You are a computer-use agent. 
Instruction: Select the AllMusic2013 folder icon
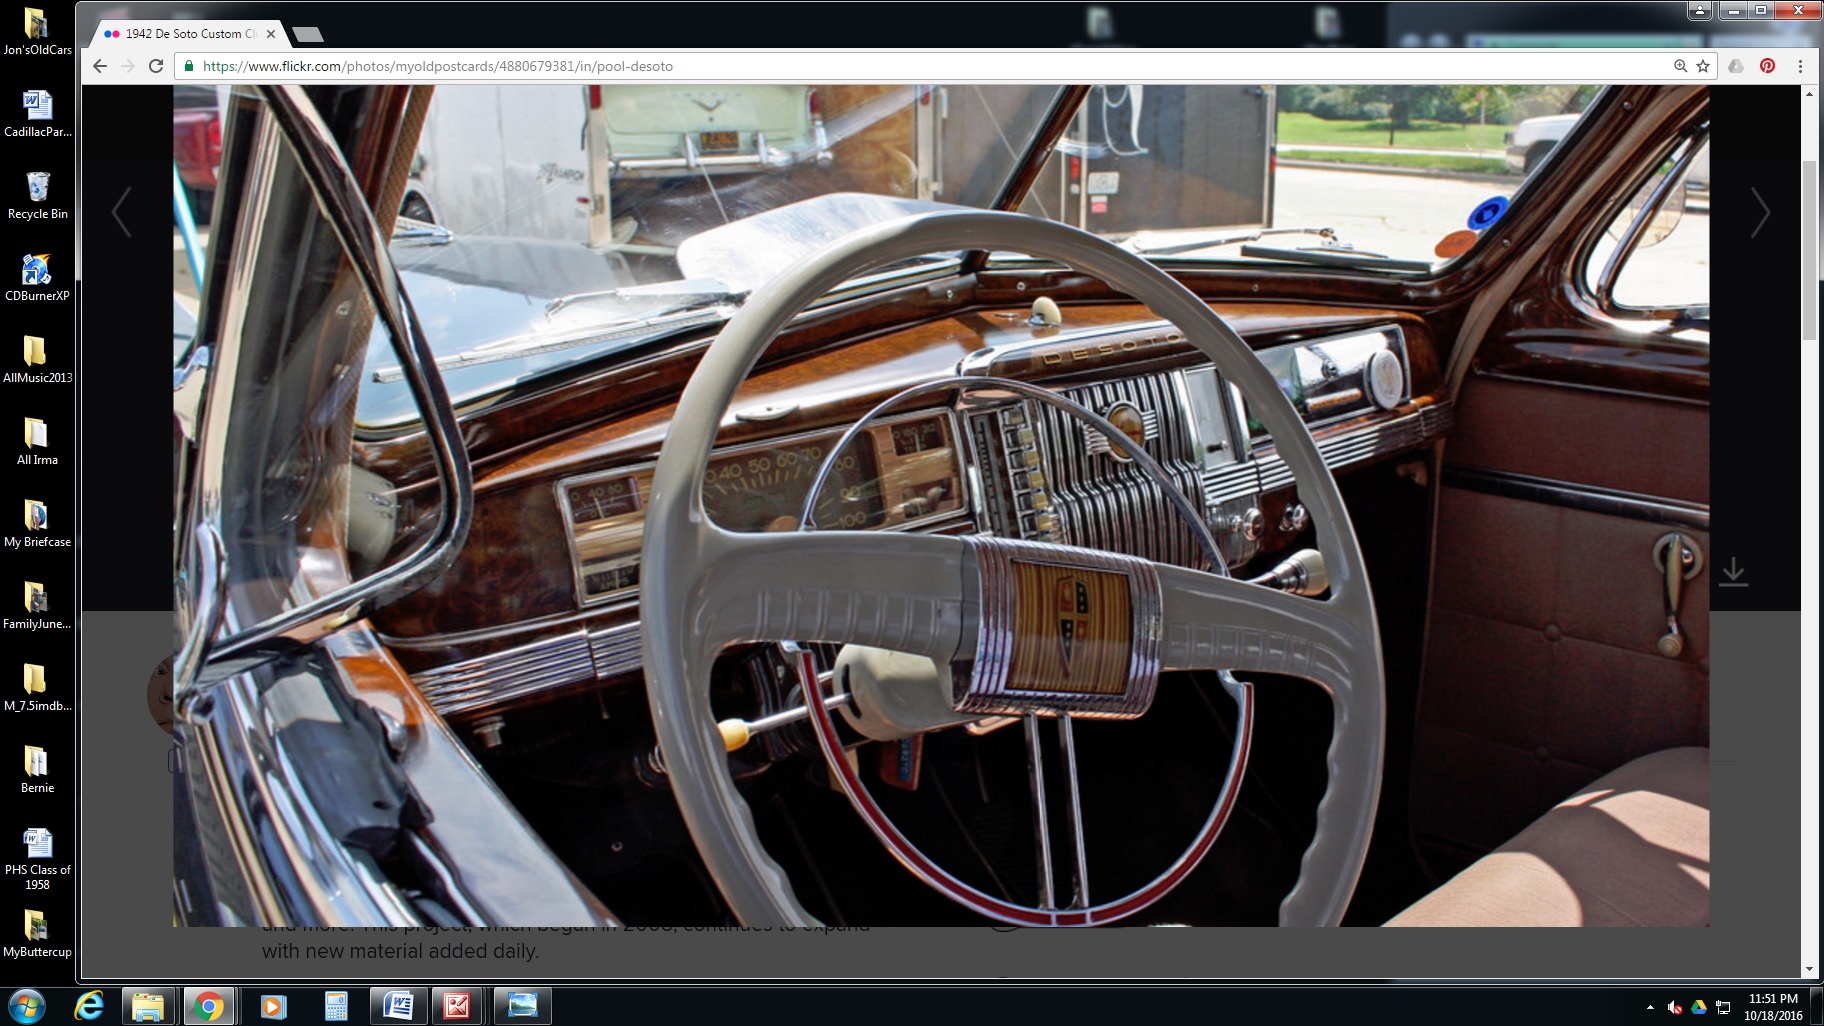(37, 359)
